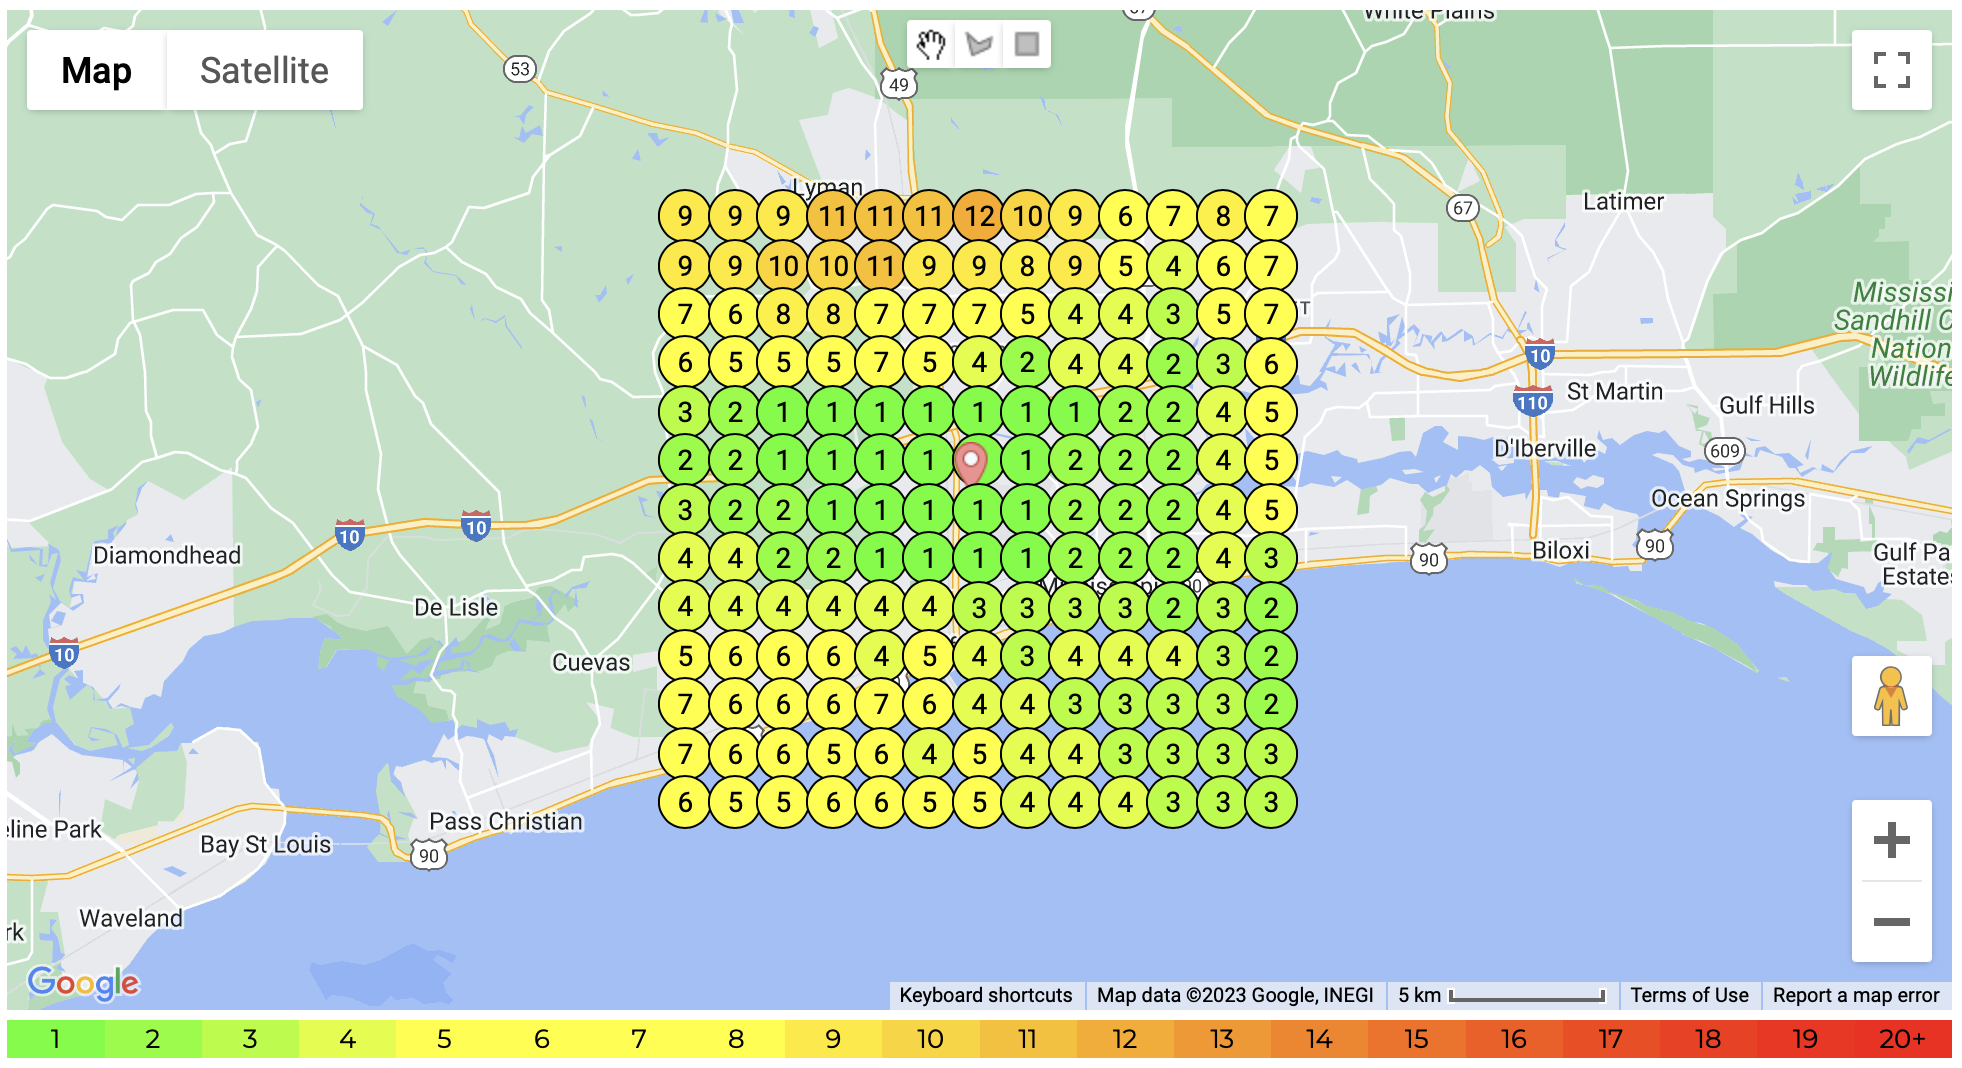
Task: Click the Latimer map label
Action: pos(1624,201)
